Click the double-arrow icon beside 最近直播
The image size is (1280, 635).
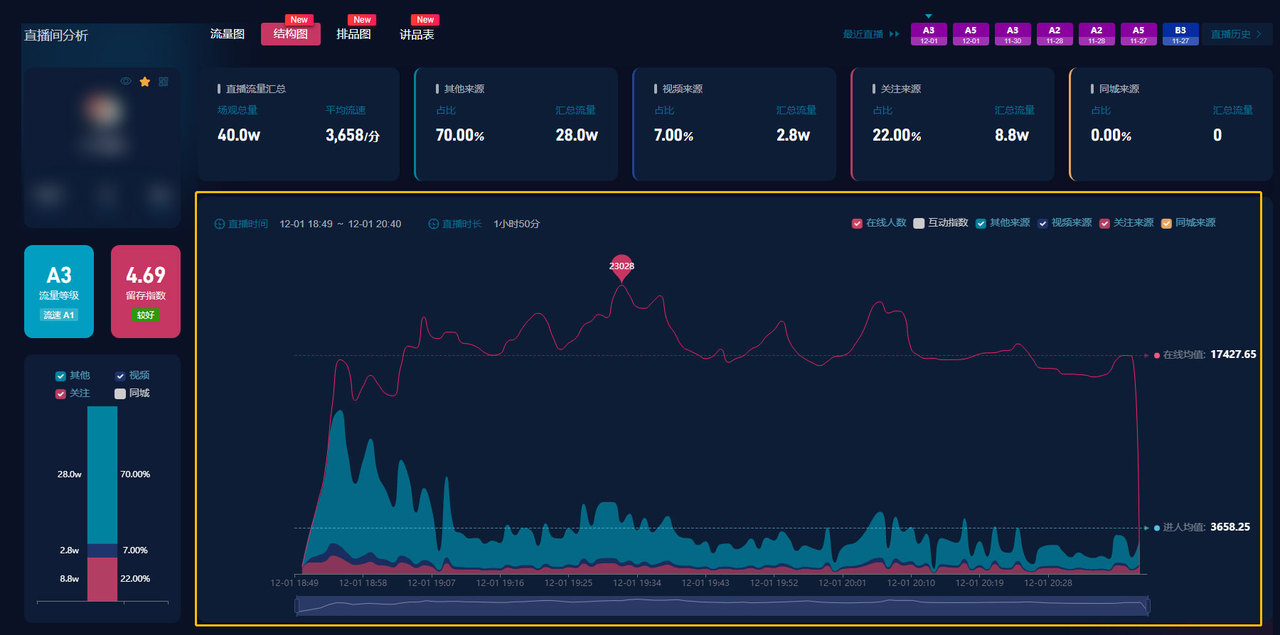894,34
